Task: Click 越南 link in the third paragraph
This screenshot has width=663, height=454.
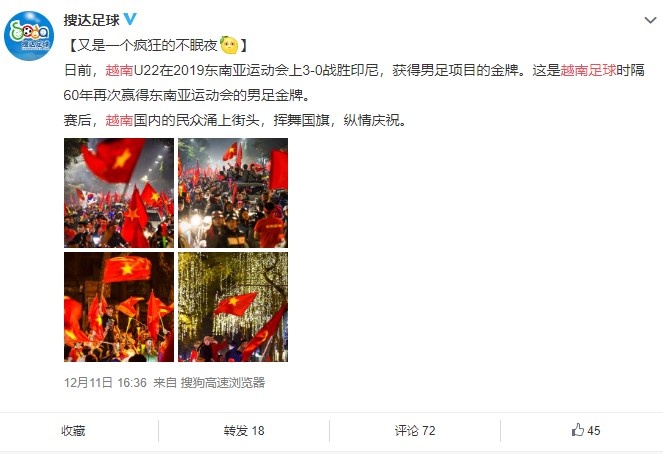Action: click(119, 120)
